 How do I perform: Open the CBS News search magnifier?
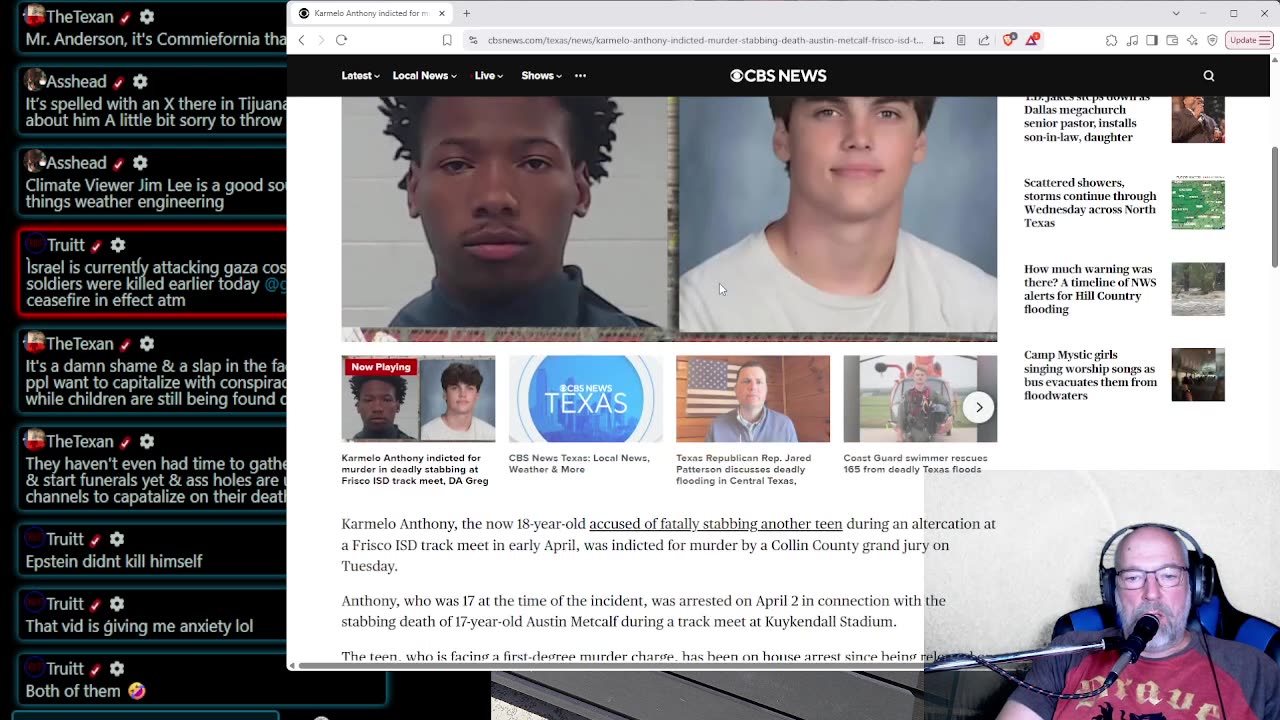click(x=1209, y=76)
